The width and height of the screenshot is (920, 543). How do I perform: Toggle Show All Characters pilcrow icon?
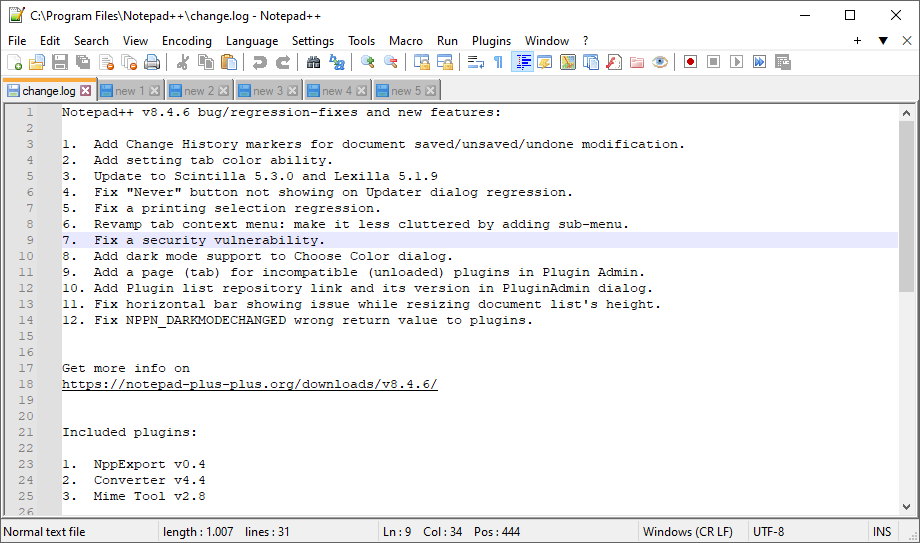pyautogui.click(x=499, y=62)
